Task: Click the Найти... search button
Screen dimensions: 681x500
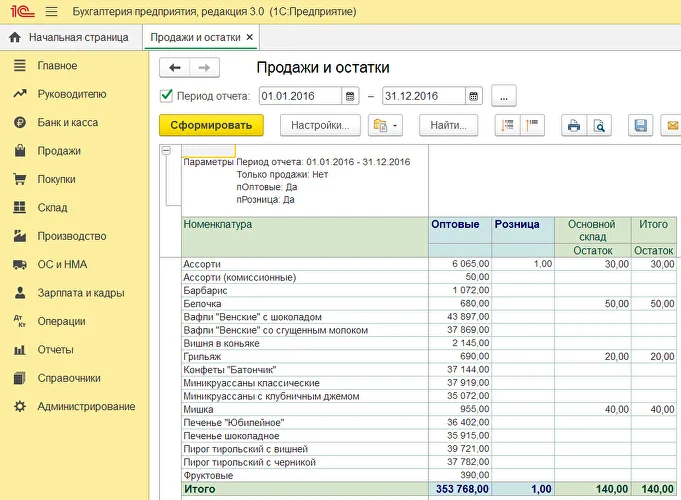Action: coord(448,125)
